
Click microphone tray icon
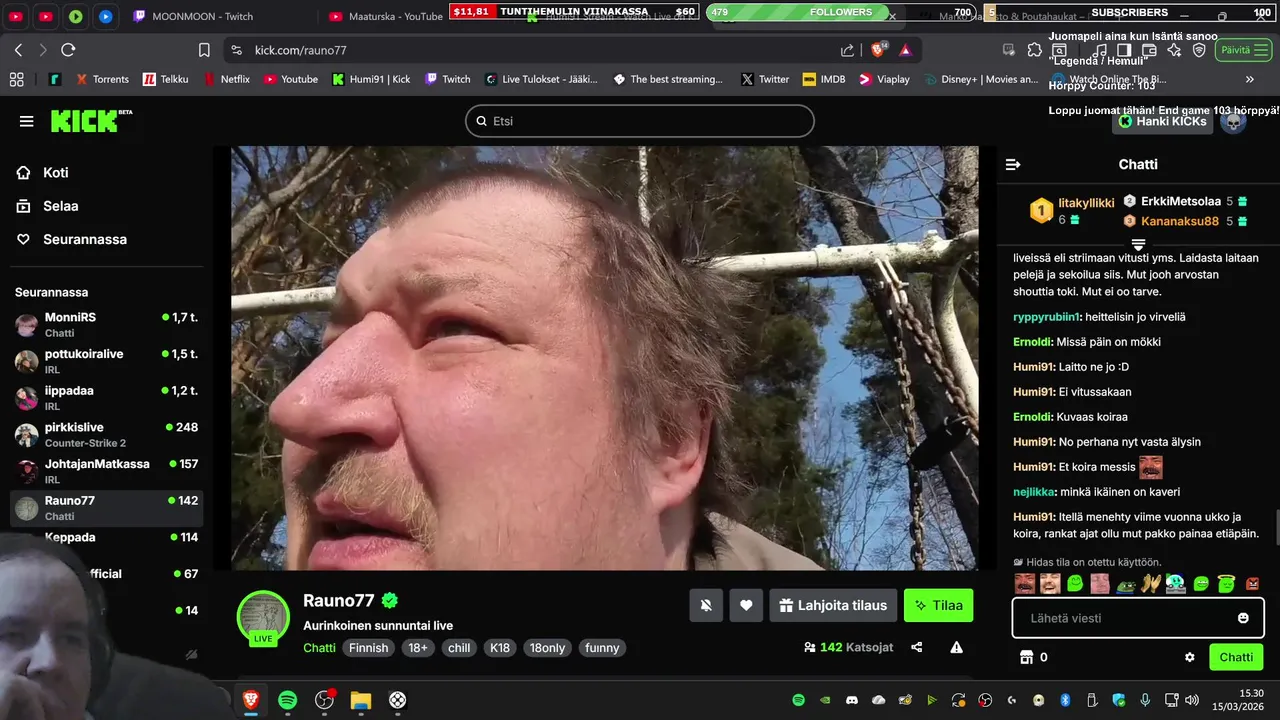point(1145,700)
